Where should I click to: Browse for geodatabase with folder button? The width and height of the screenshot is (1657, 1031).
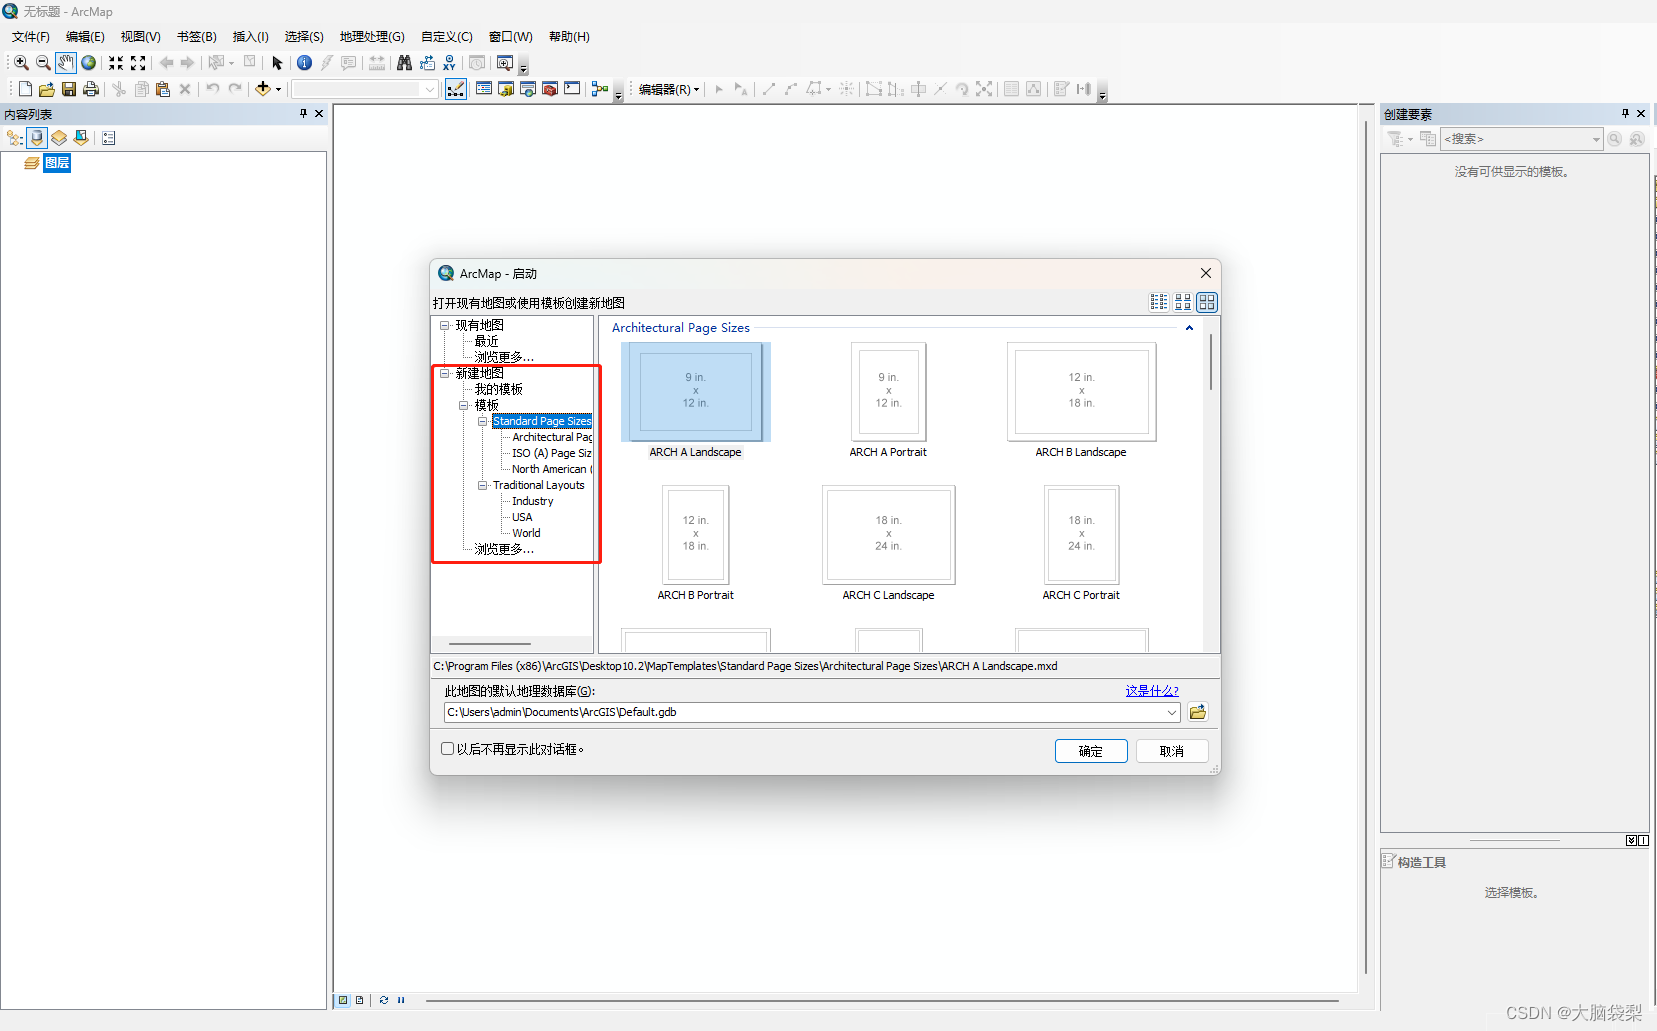[x=1198, y=712]
